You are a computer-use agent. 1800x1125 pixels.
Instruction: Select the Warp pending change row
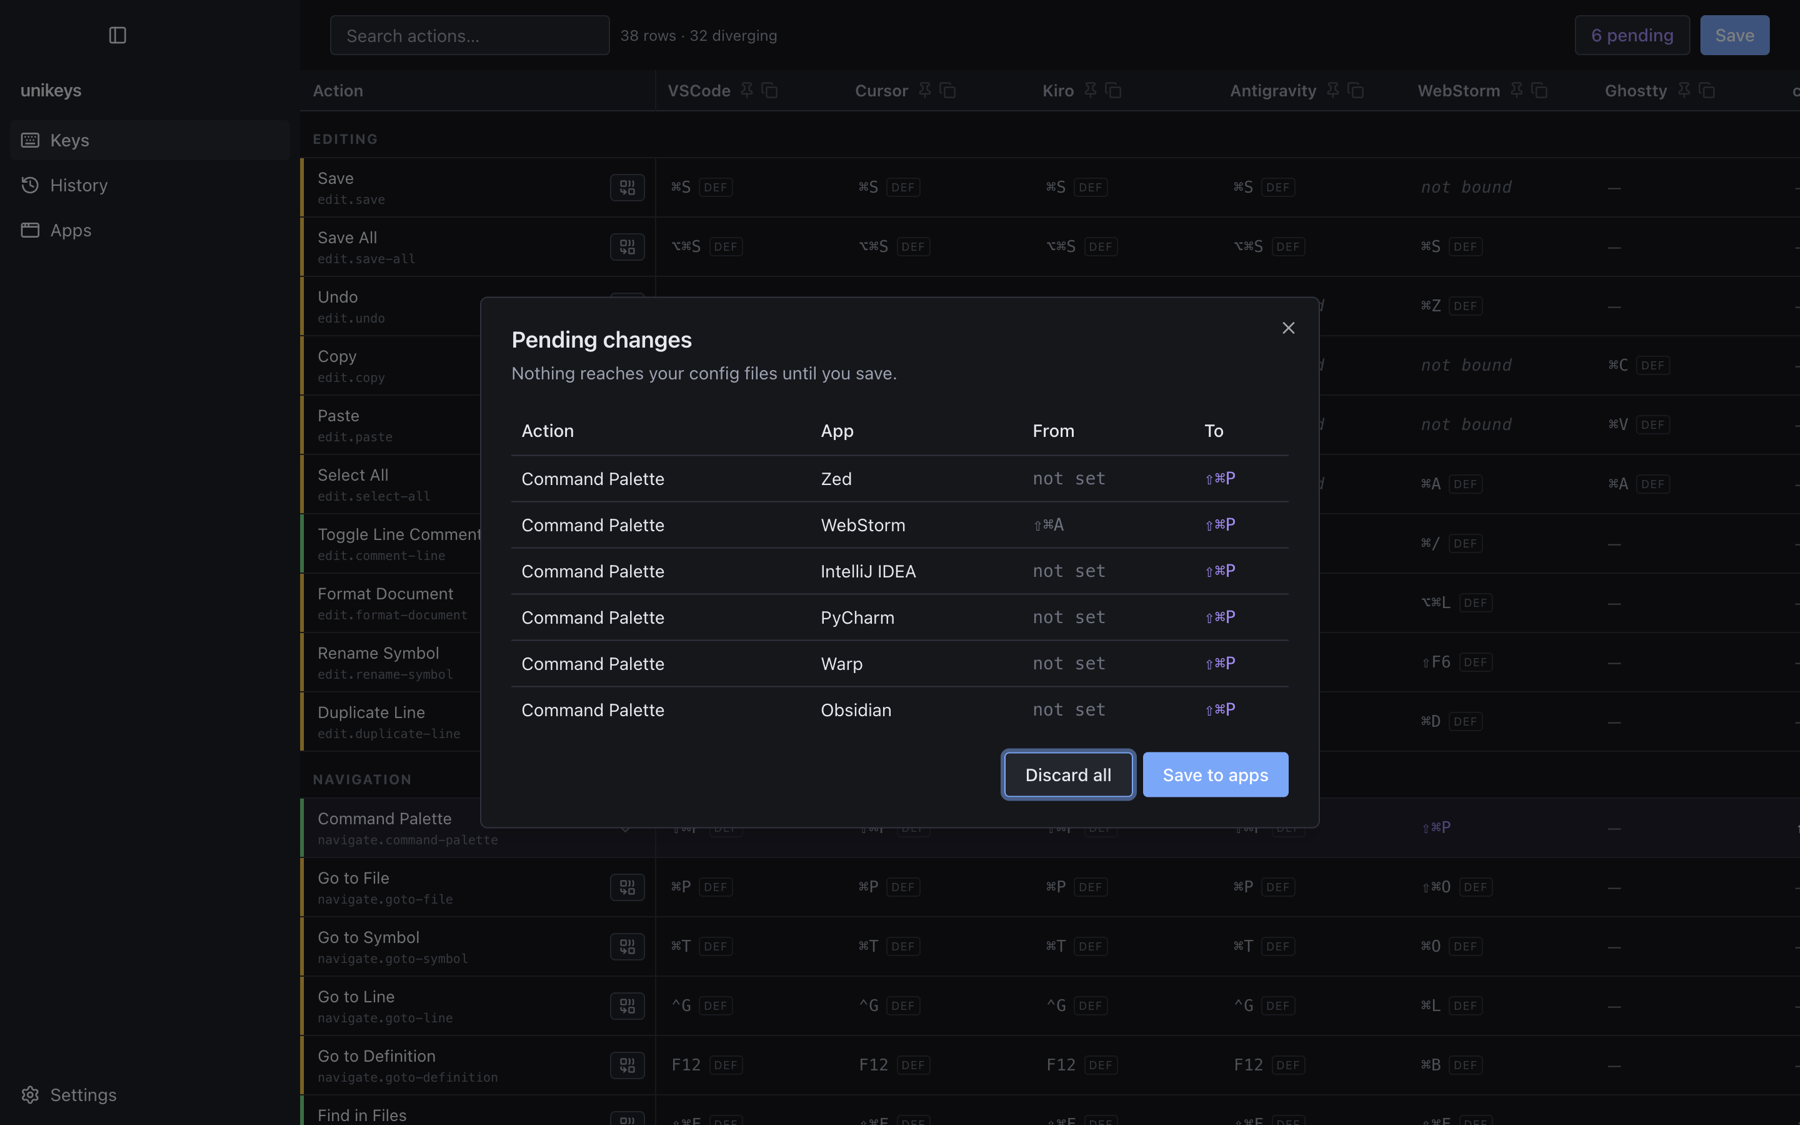(x=899, y=664)
